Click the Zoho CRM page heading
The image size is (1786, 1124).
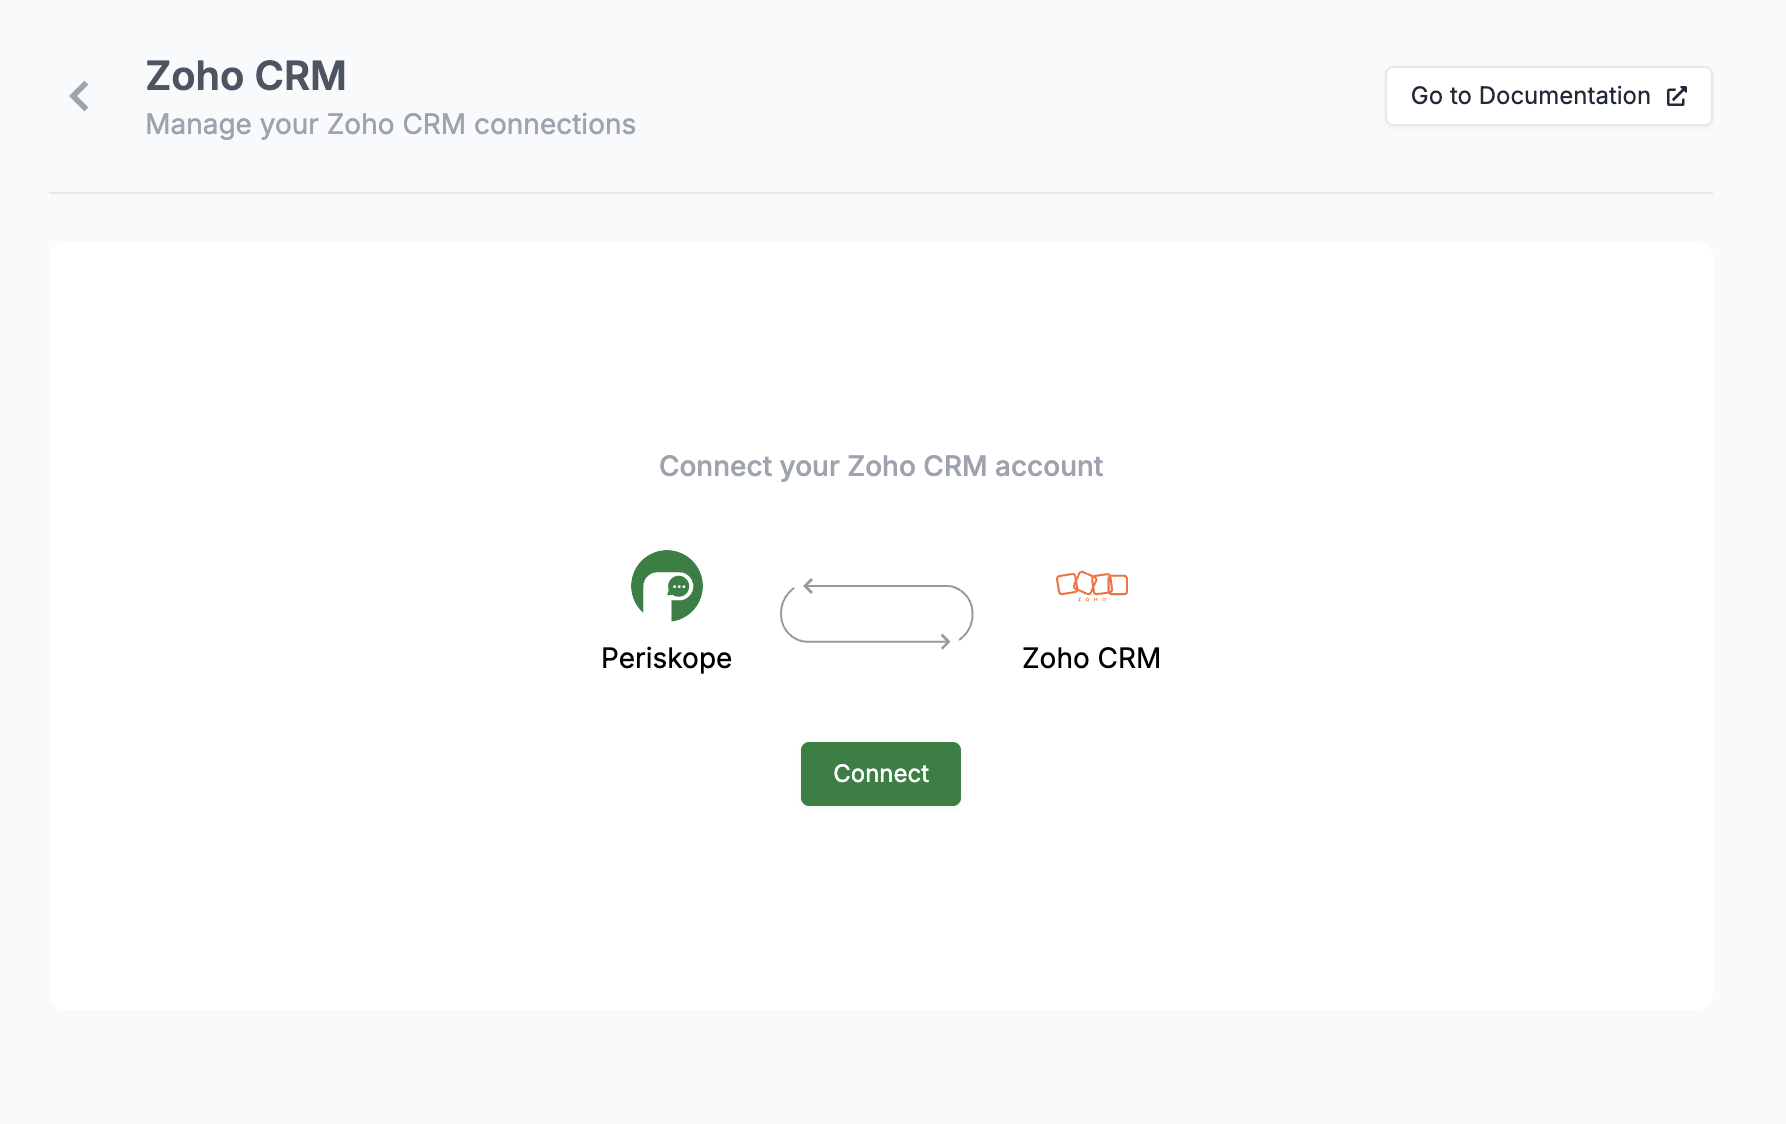pos(246,76)
